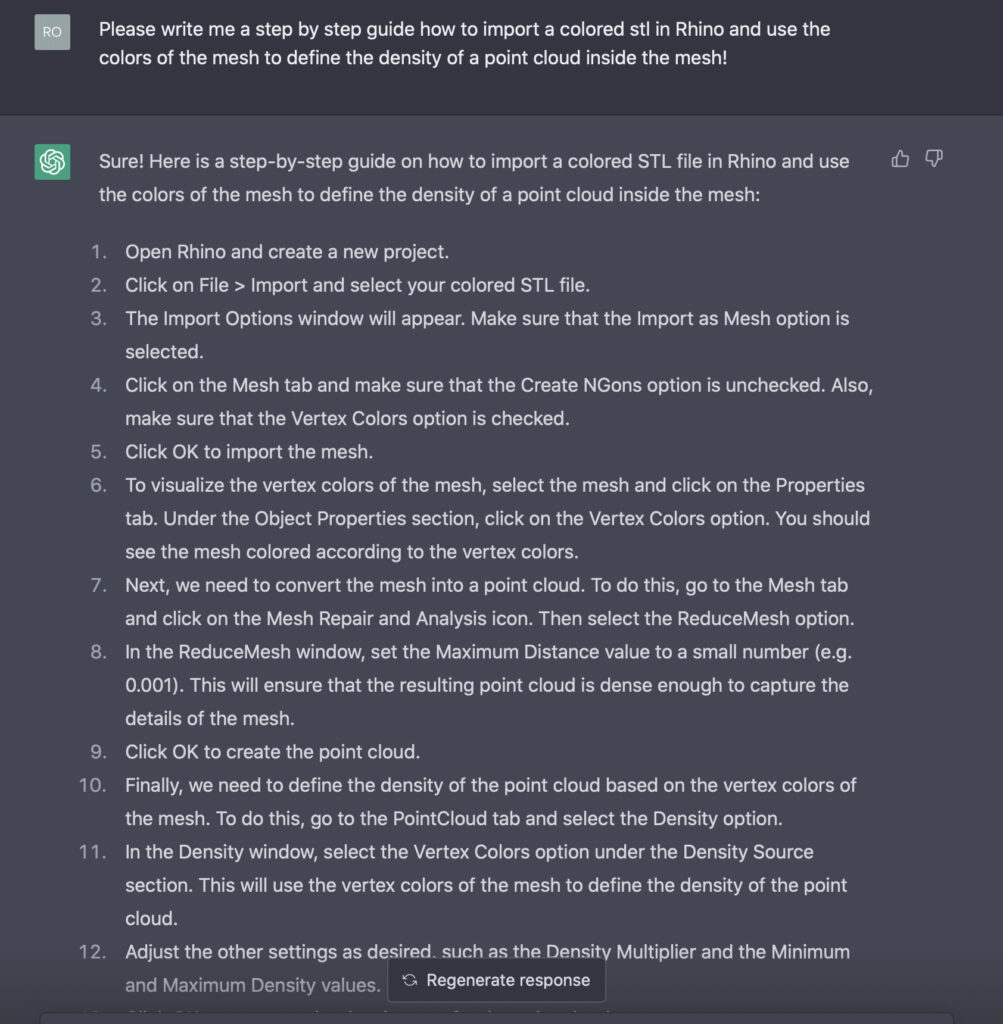Click step 3 about Import Options window
This screenshot has height=1024, width=1003.
(x=487, y=335)
